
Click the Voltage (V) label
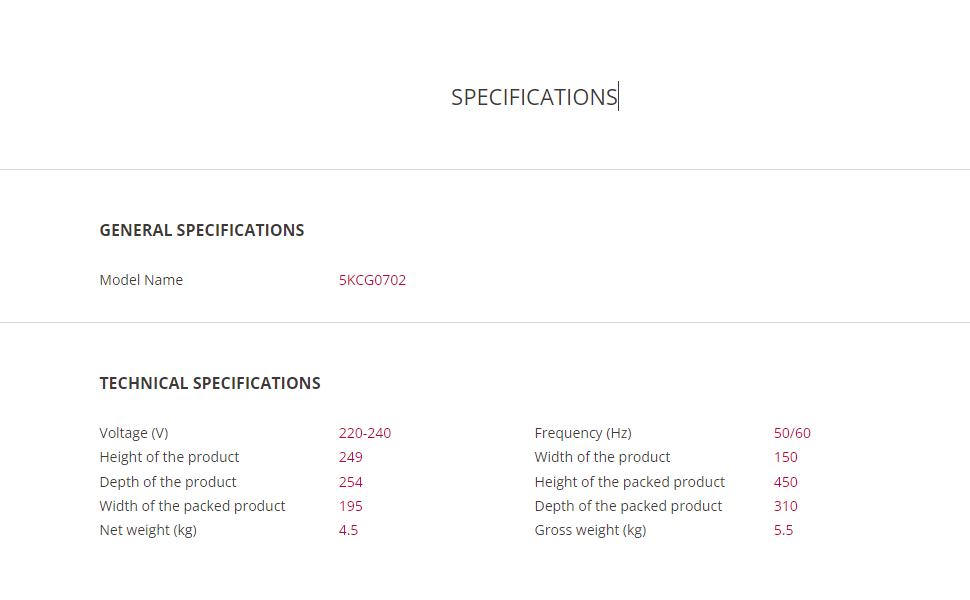(134, 433)
